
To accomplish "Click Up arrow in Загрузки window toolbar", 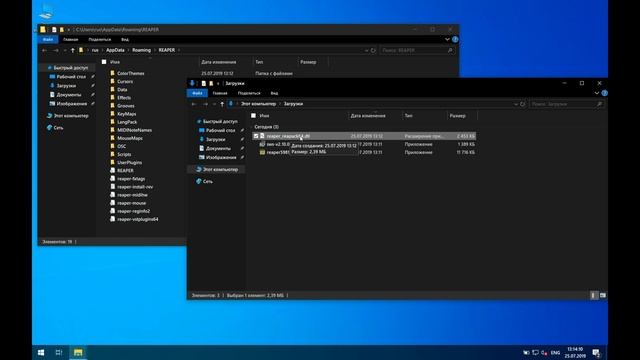I will point(222,104).
